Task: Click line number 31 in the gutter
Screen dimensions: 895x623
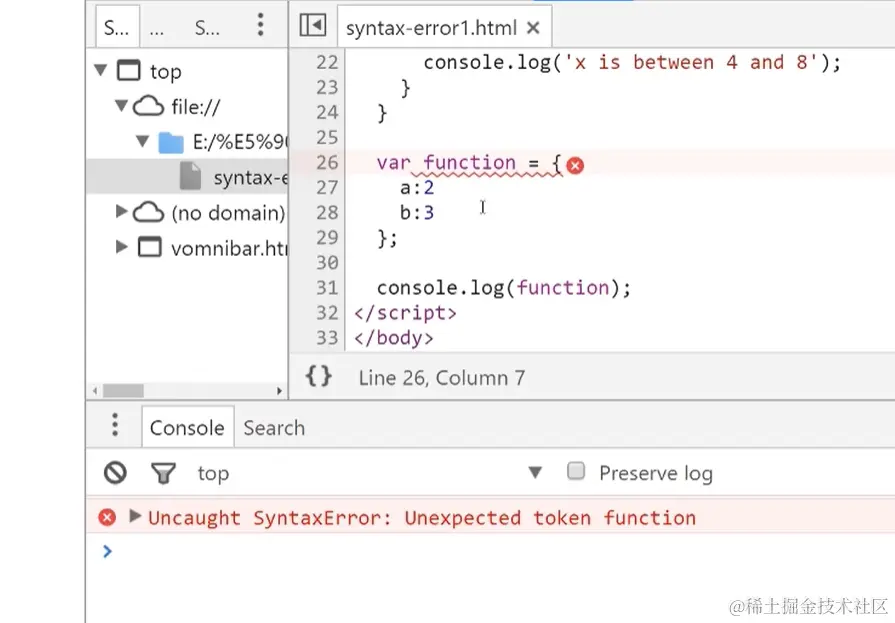Action: pos(327,288)
